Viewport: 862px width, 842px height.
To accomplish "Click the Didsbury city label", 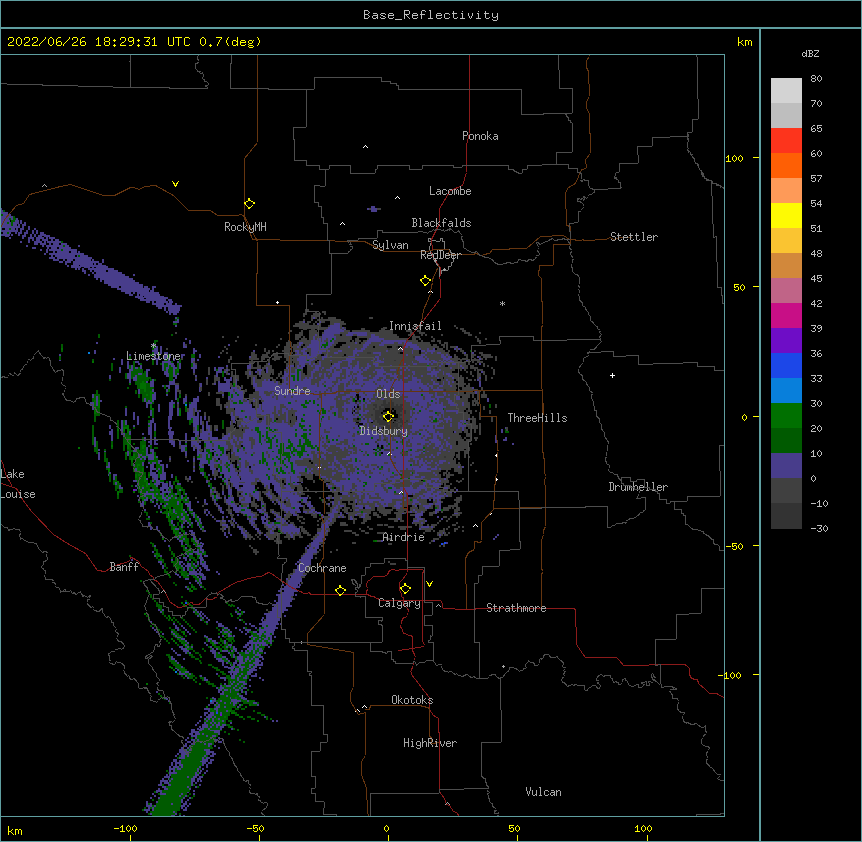I will pyautogui.click(x=383, y=431).
